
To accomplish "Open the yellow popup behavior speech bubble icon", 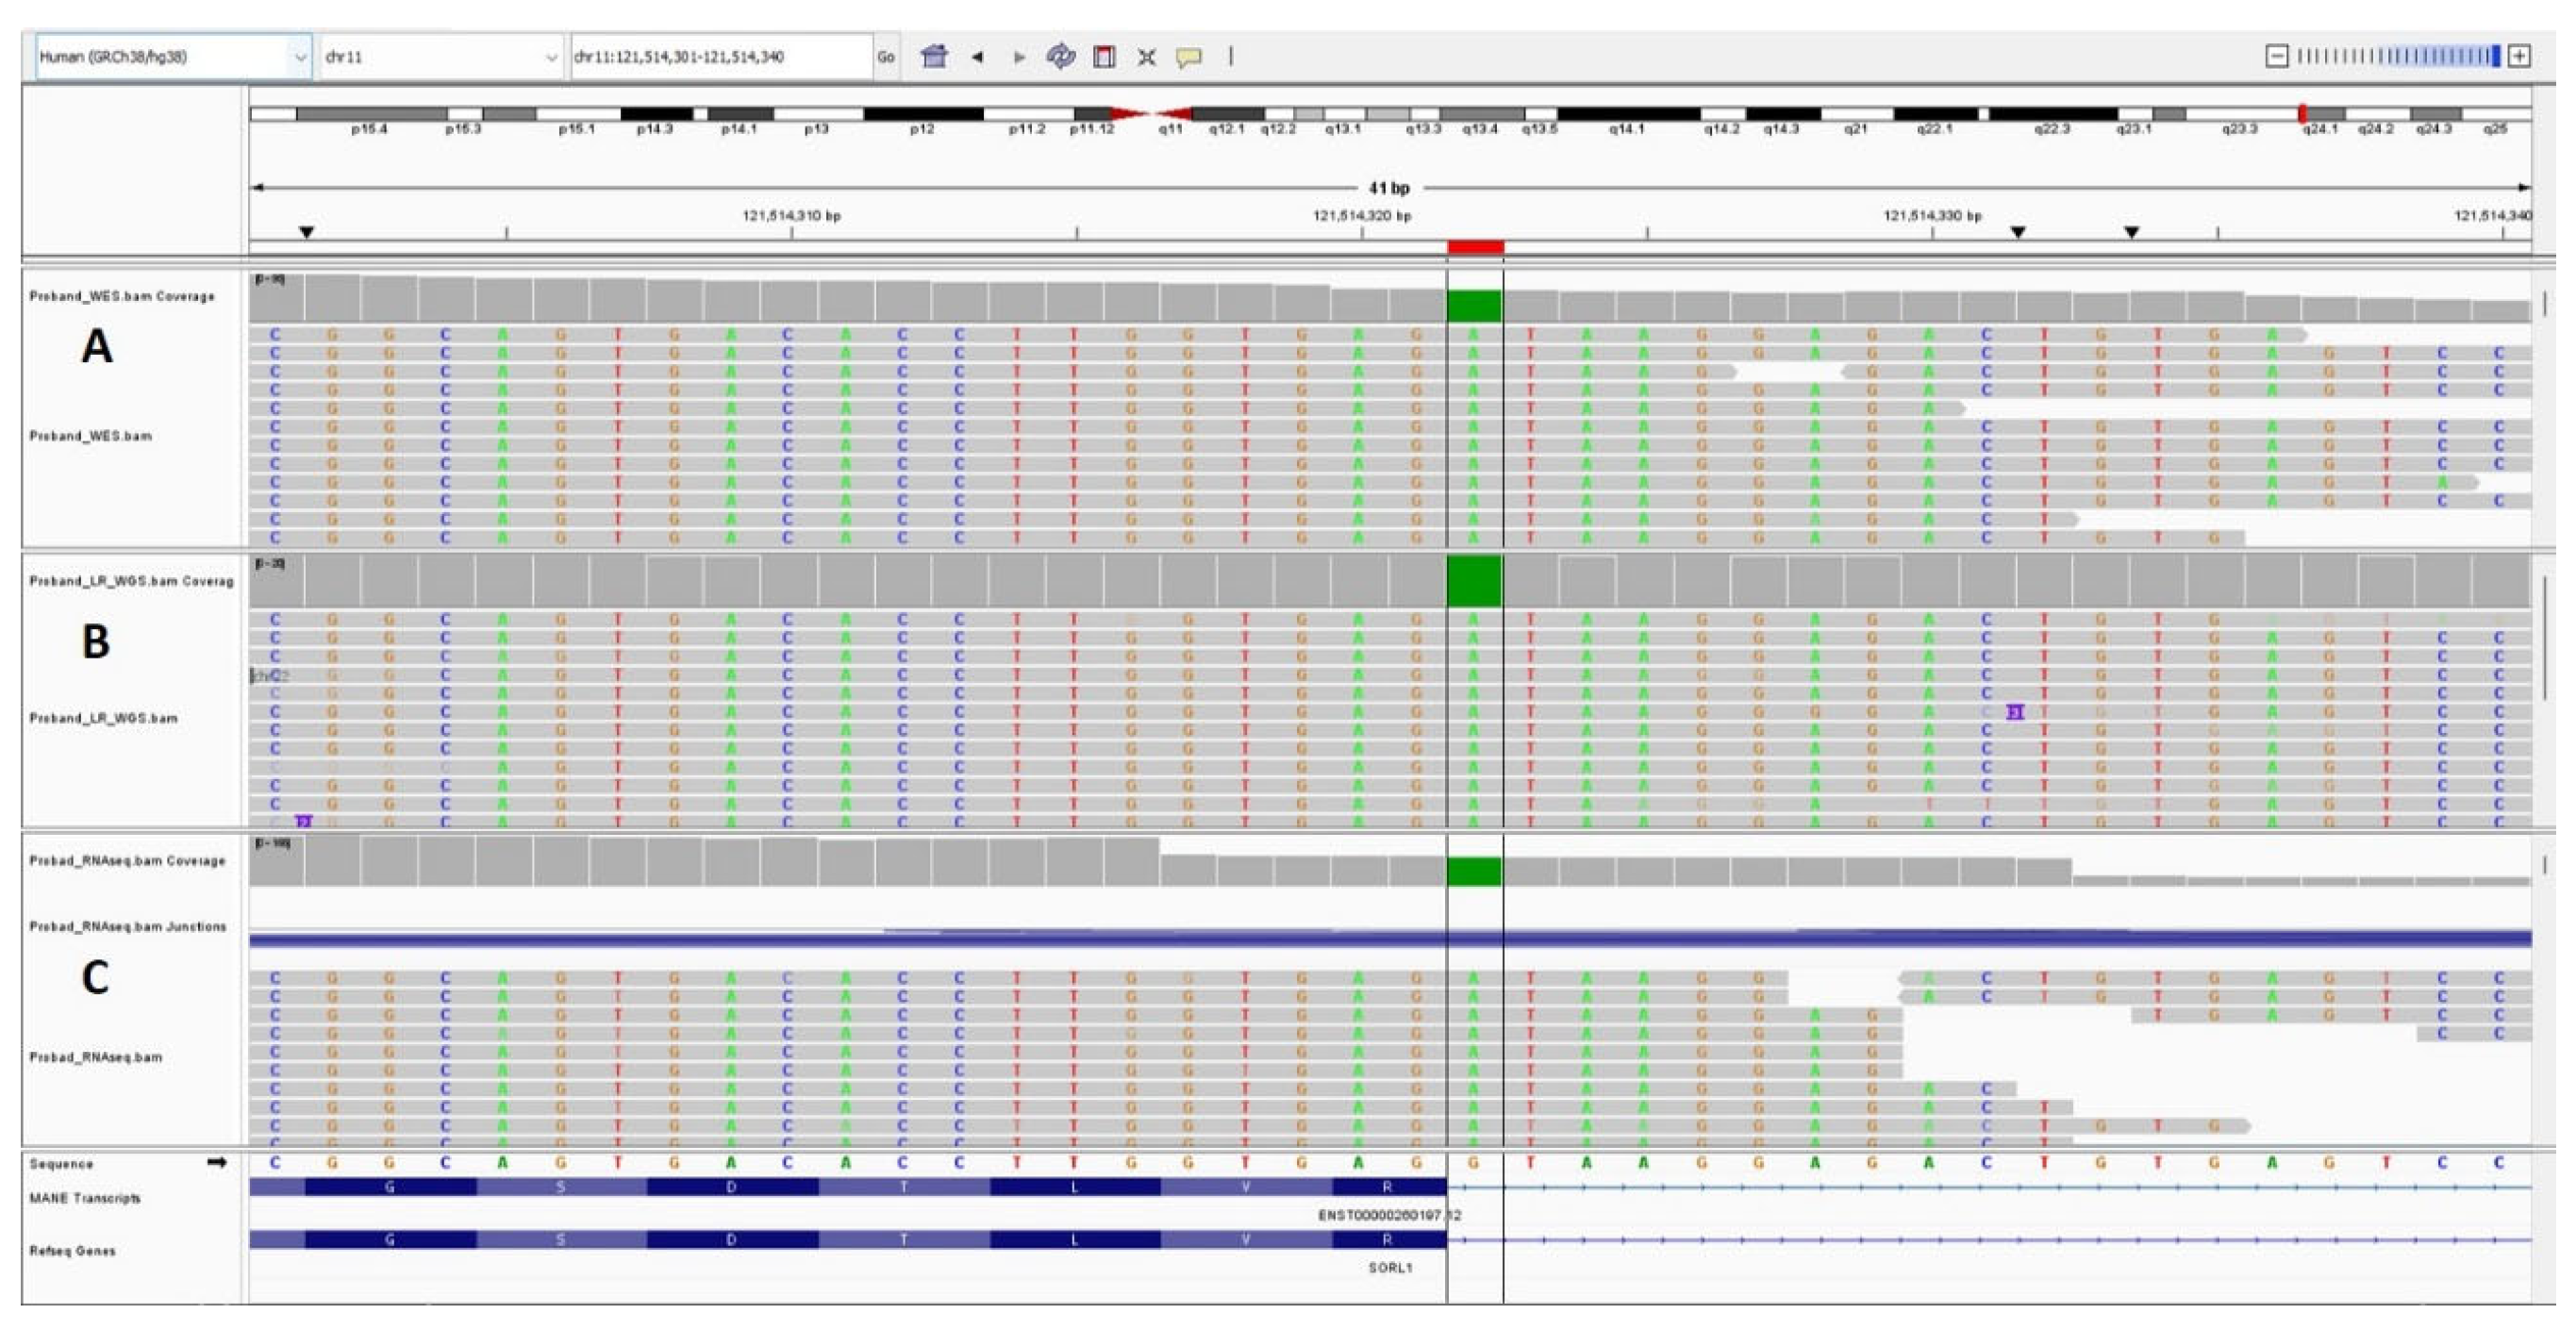I will coord(1188,57).
